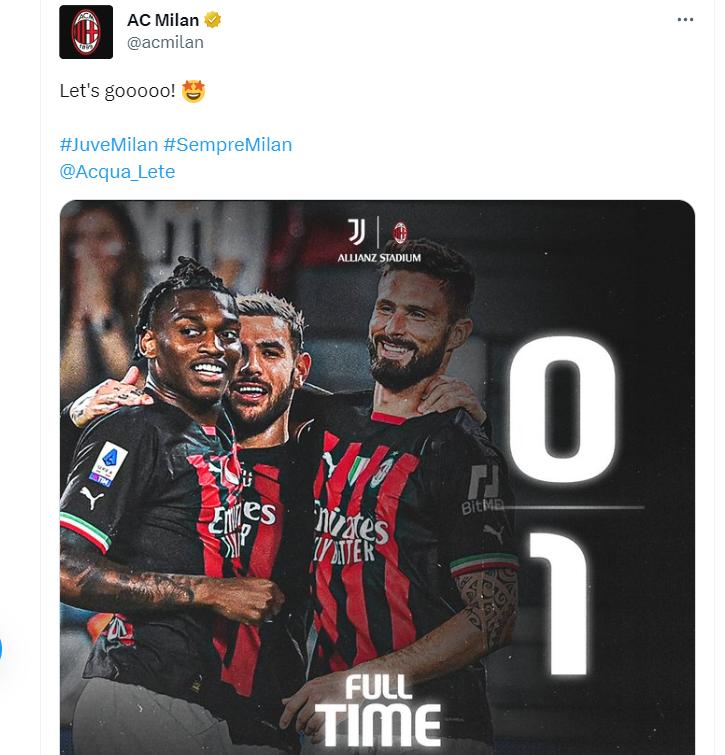Click the AC Milan crest in image header

tap(400, 233)
